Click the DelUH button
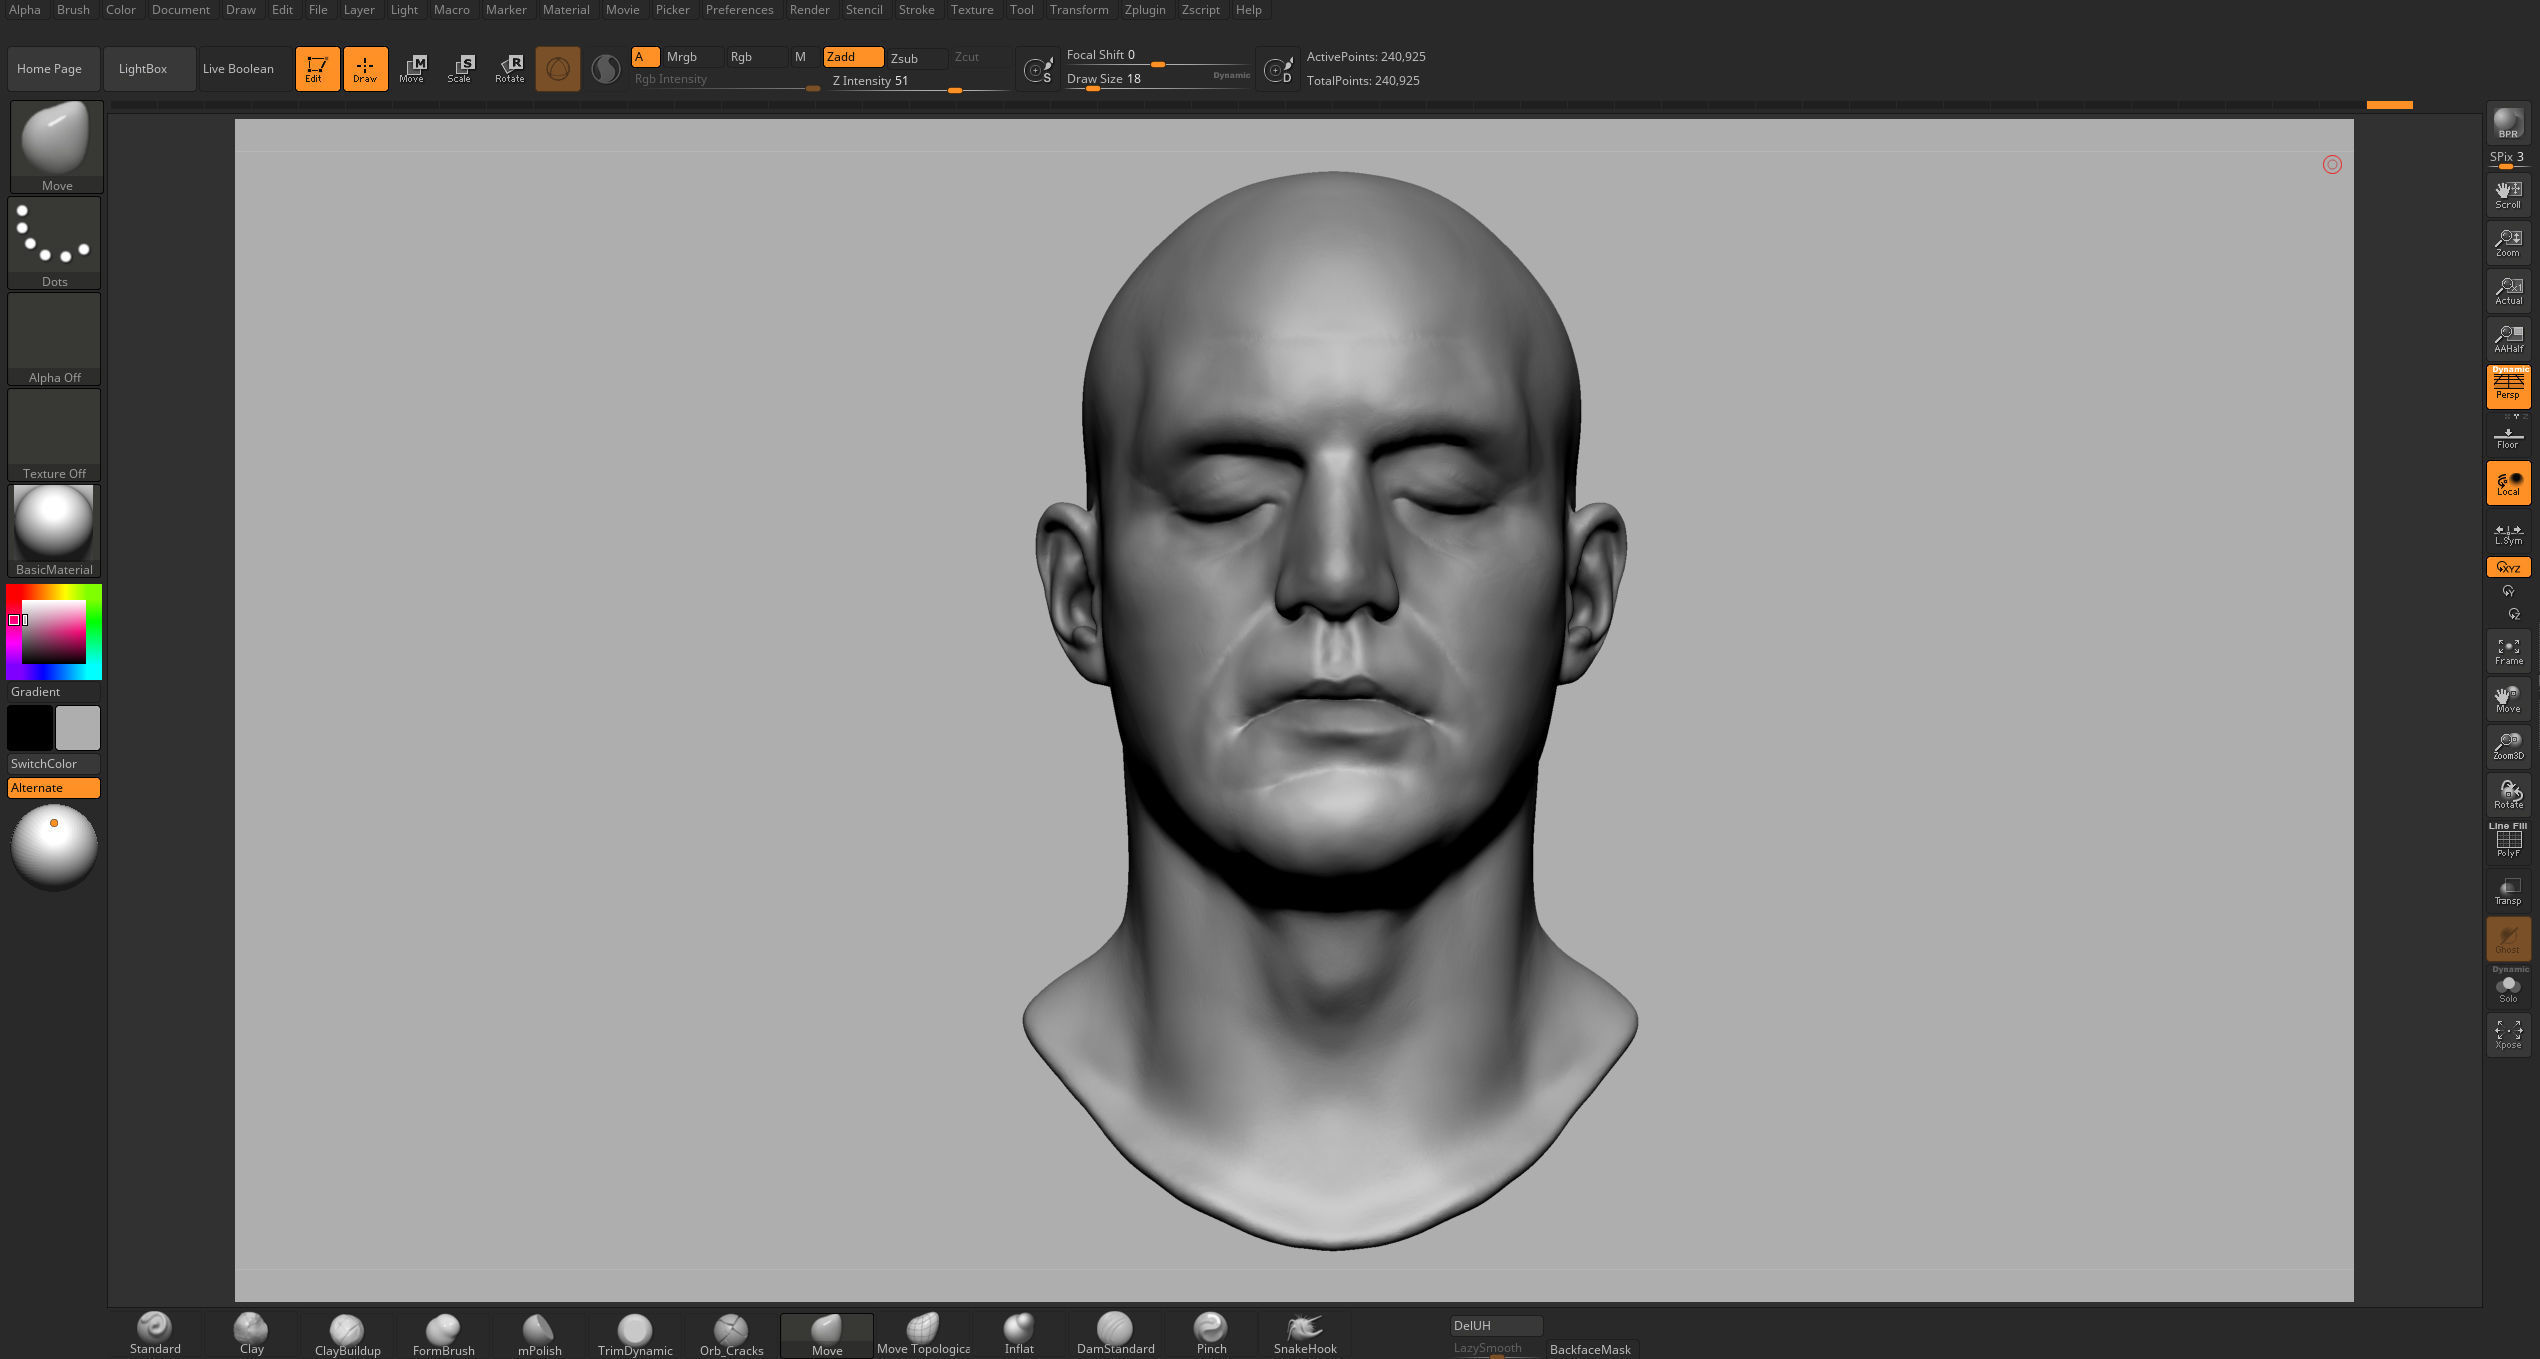This screenshot has height=1359, width=2540. coord(1495,1326)
